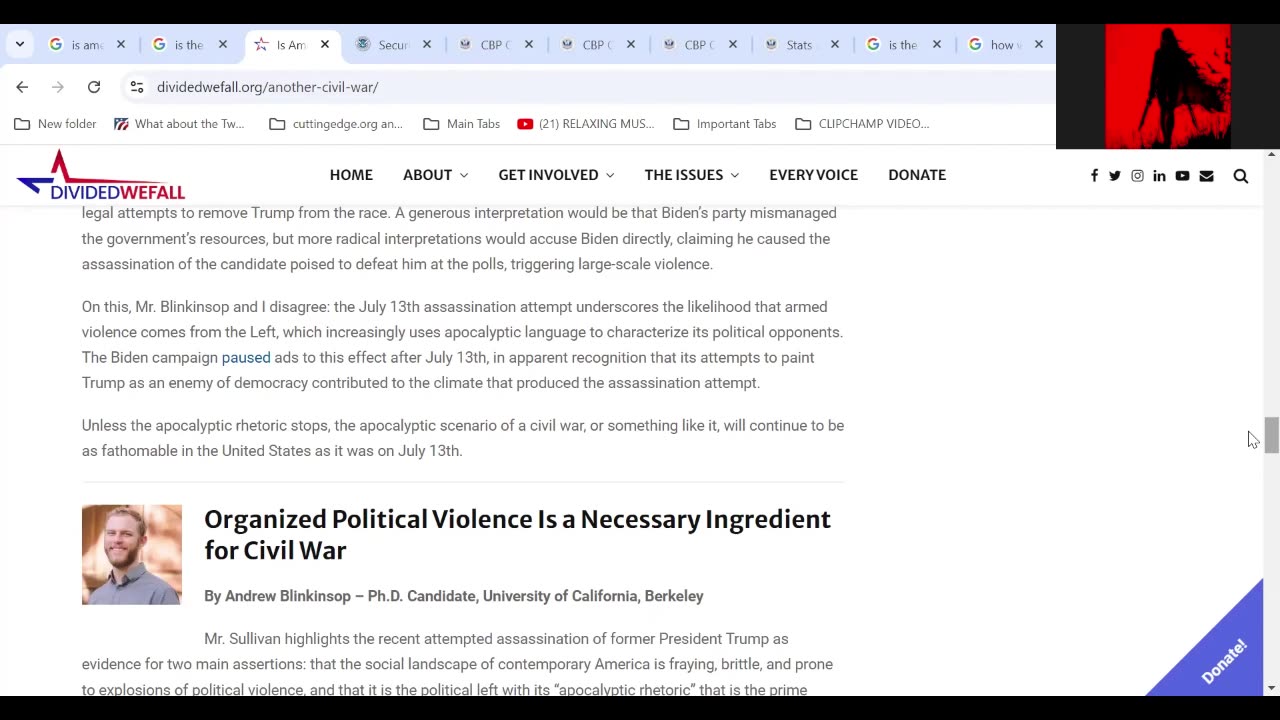This screenshot has width=1280, height=720.
Task: Click the Divided We Fall logo
Action: pos(101,175)
